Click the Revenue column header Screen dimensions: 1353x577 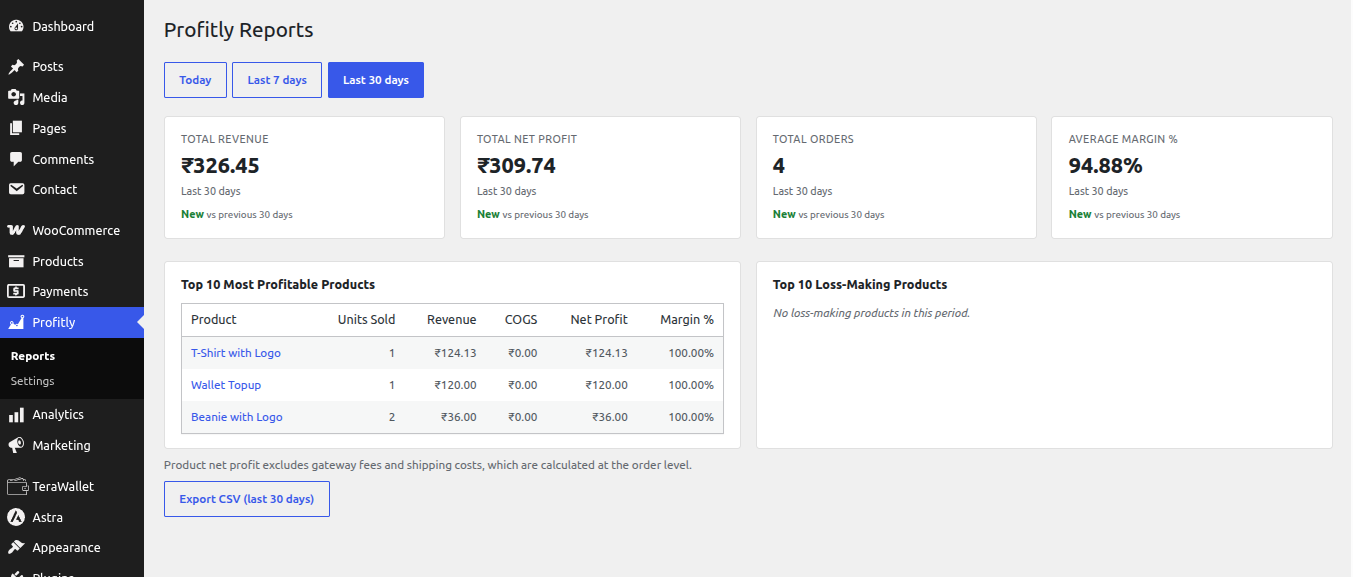coord(451,320)
